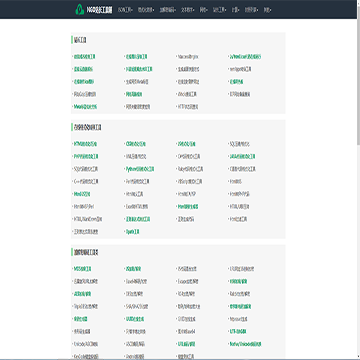Click the green site logo icon

point(79,10)
